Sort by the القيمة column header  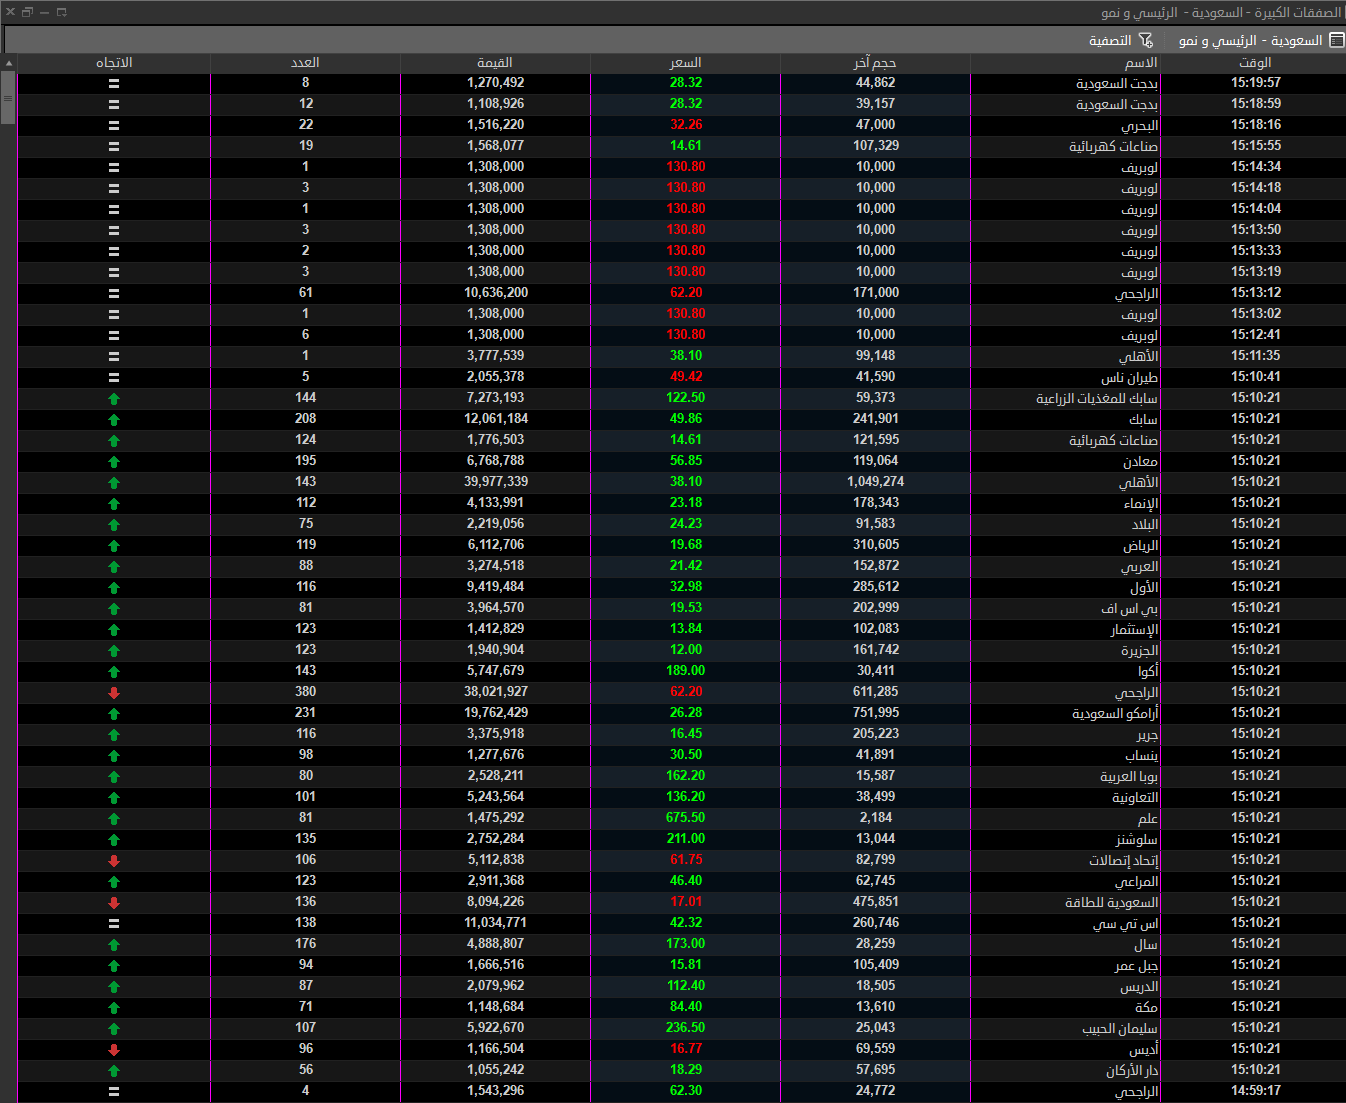tap(496, 62)
